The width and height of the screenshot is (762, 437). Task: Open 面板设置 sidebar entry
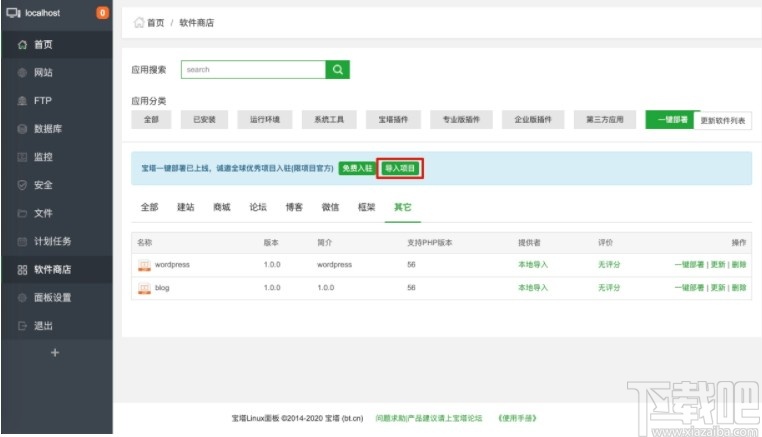57,297
